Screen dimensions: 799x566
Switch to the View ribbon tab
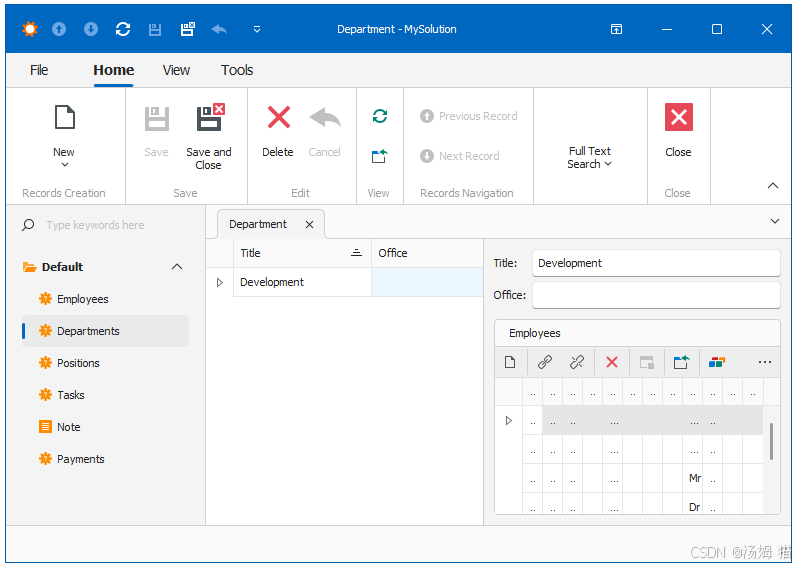coord(176,70)
